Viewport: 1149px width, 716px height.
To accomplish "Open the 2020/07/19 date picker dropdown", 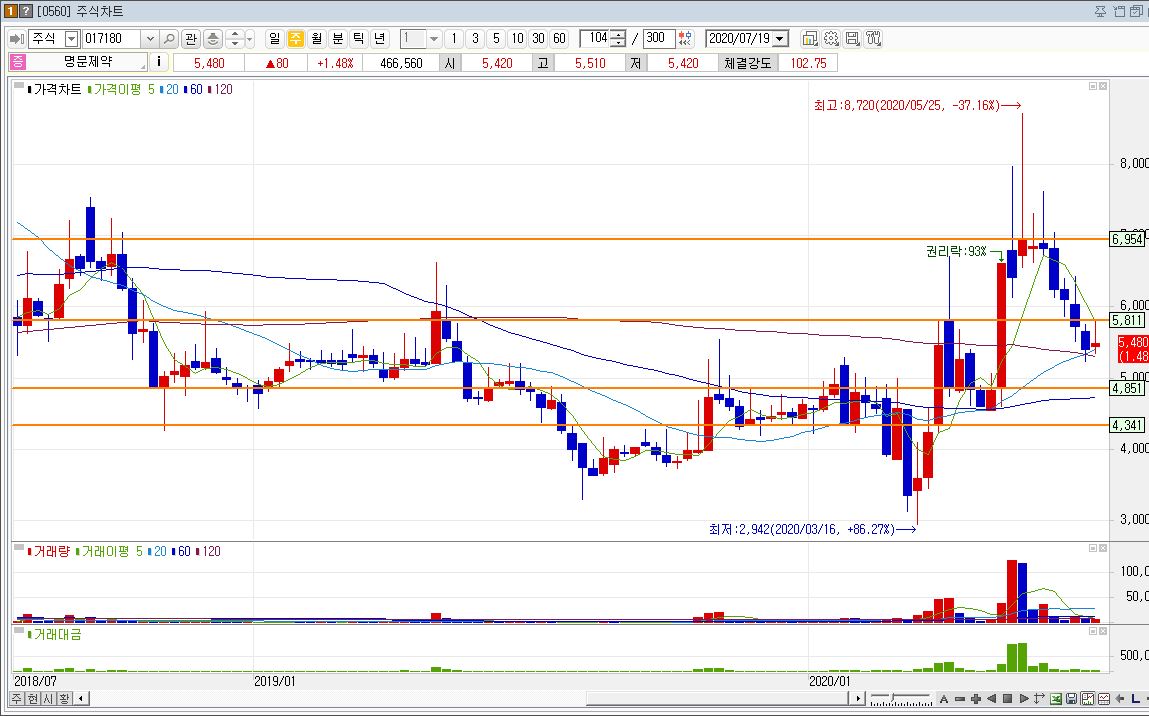I will 780,39.
